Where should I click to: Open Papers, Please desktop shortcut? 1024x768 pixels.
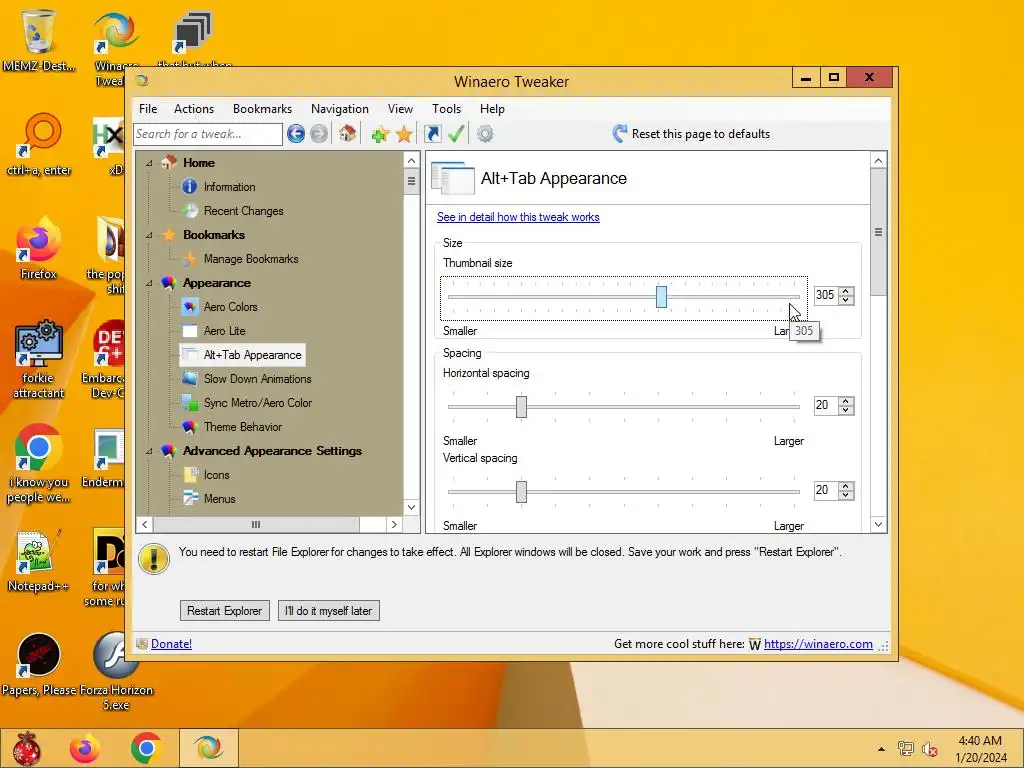[39, 662]
